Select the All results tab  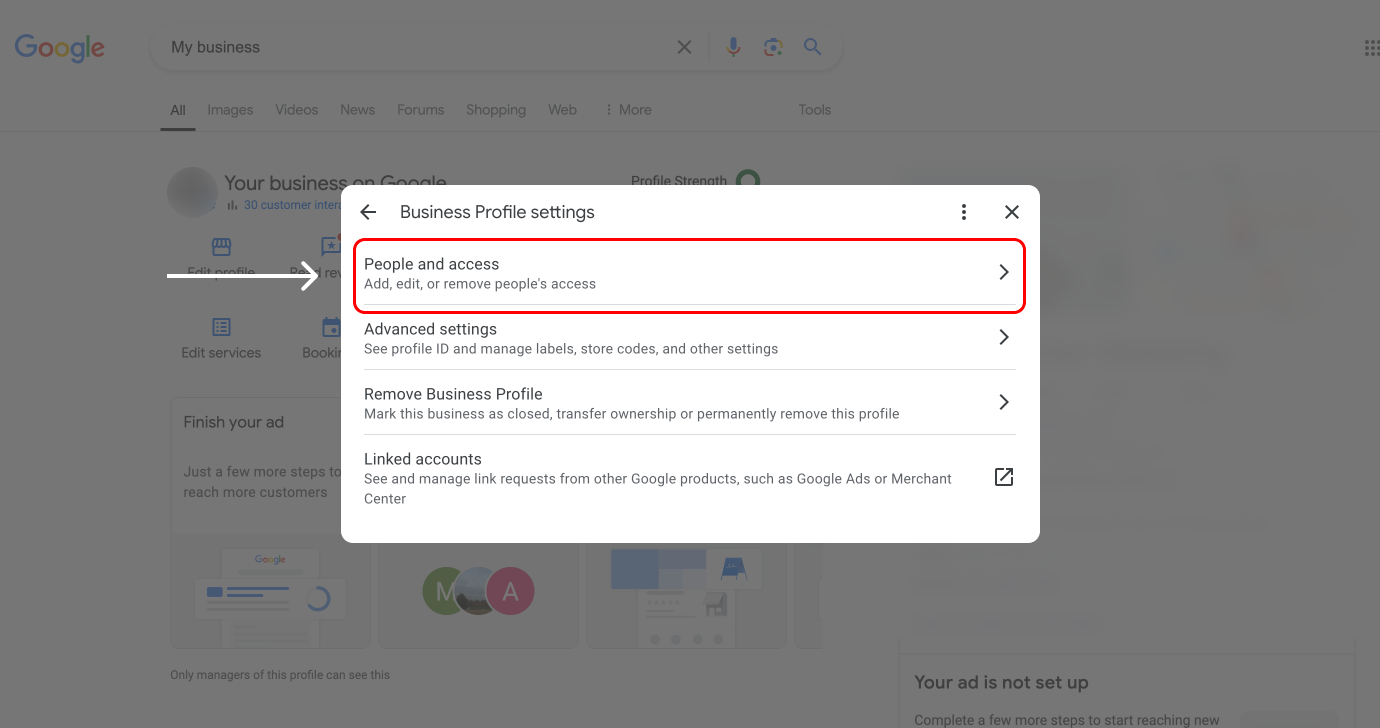tap(178, 110)
